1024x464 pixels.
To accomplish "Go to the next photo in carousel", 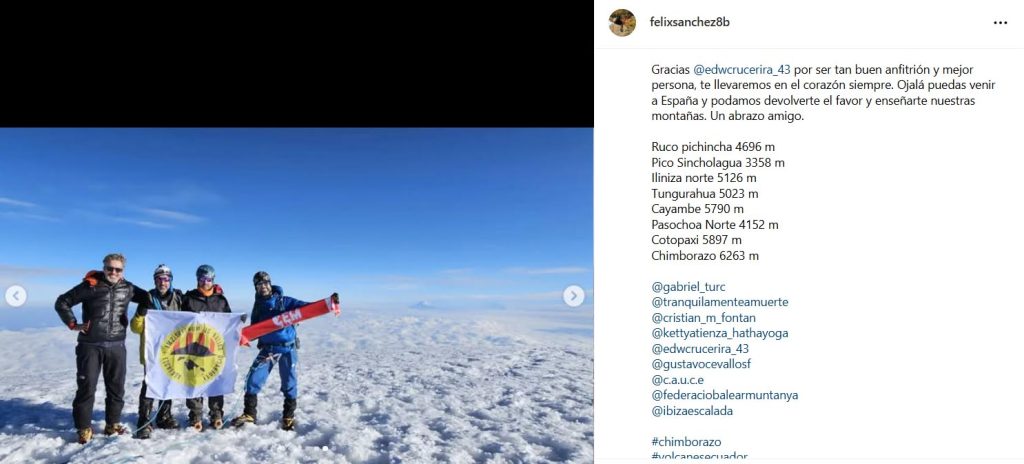I will (x=573, y=296).
